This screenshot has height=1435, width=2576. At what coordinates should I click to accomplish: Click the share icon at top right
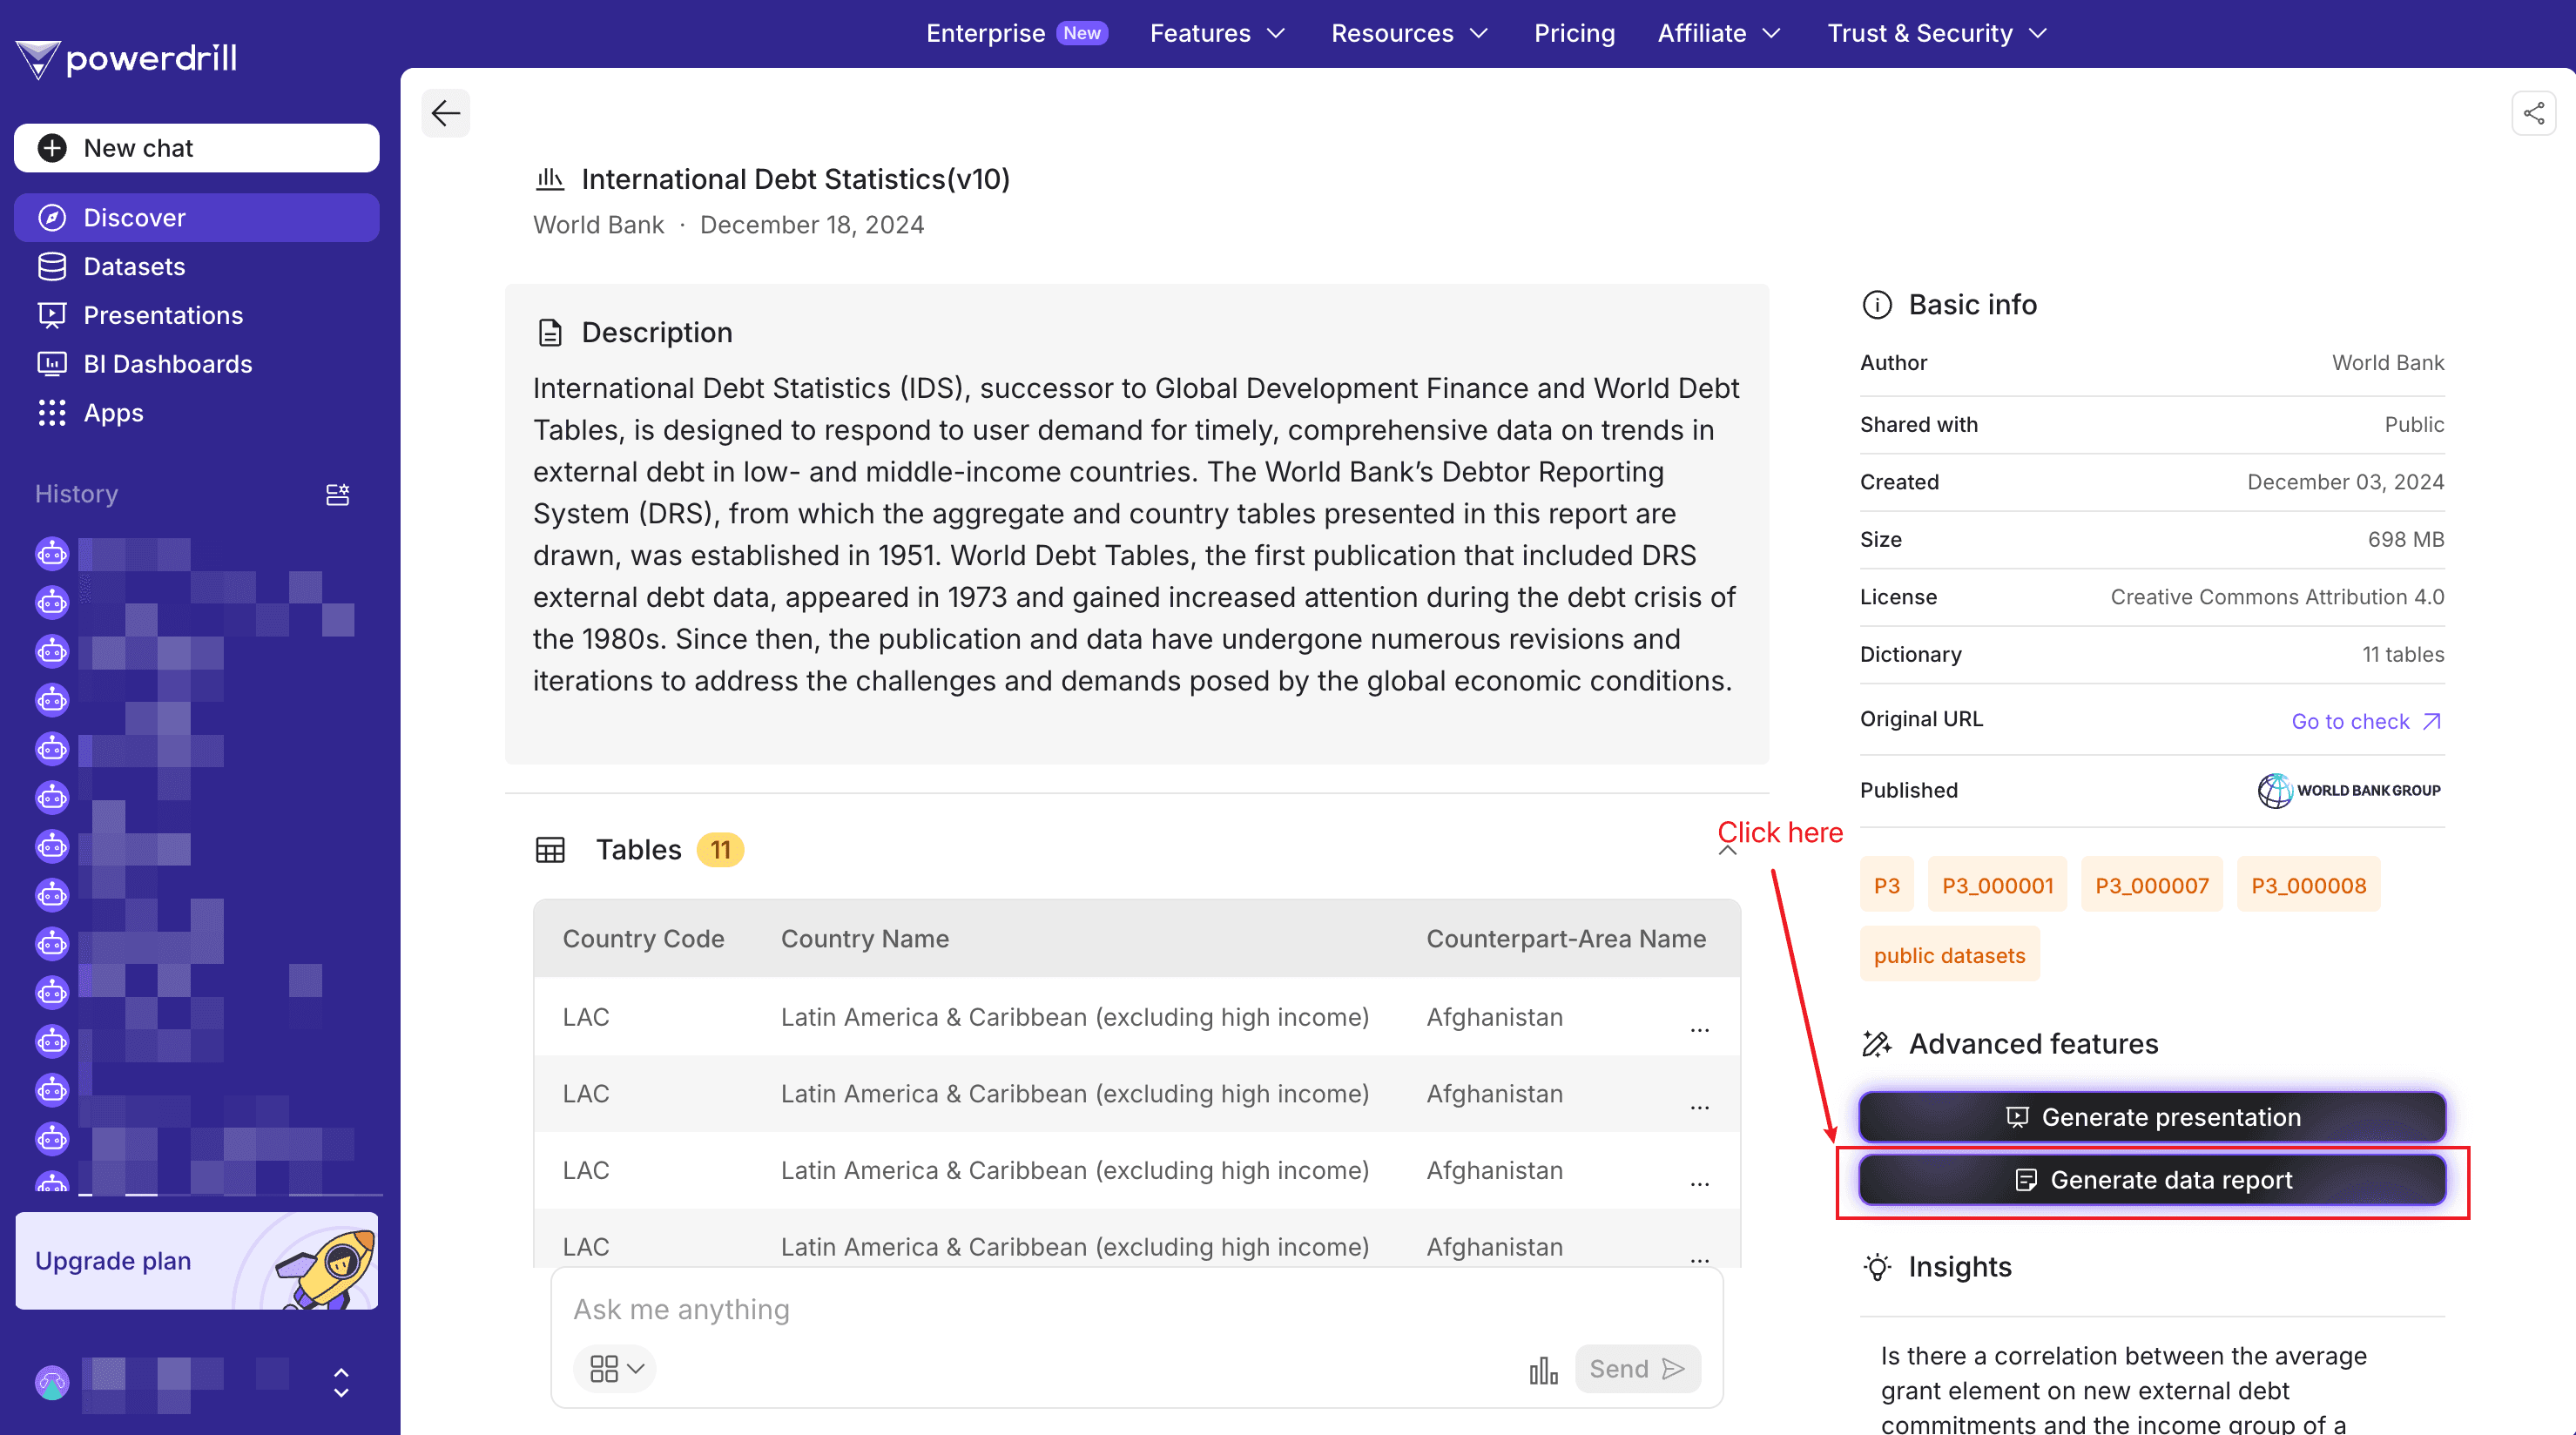point(2533,113)
